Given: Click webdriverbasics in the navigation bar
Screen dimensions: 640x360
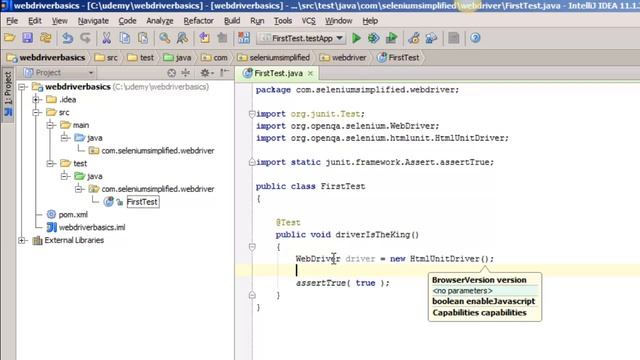Looking at the screenshot, I should click(47, 58).
